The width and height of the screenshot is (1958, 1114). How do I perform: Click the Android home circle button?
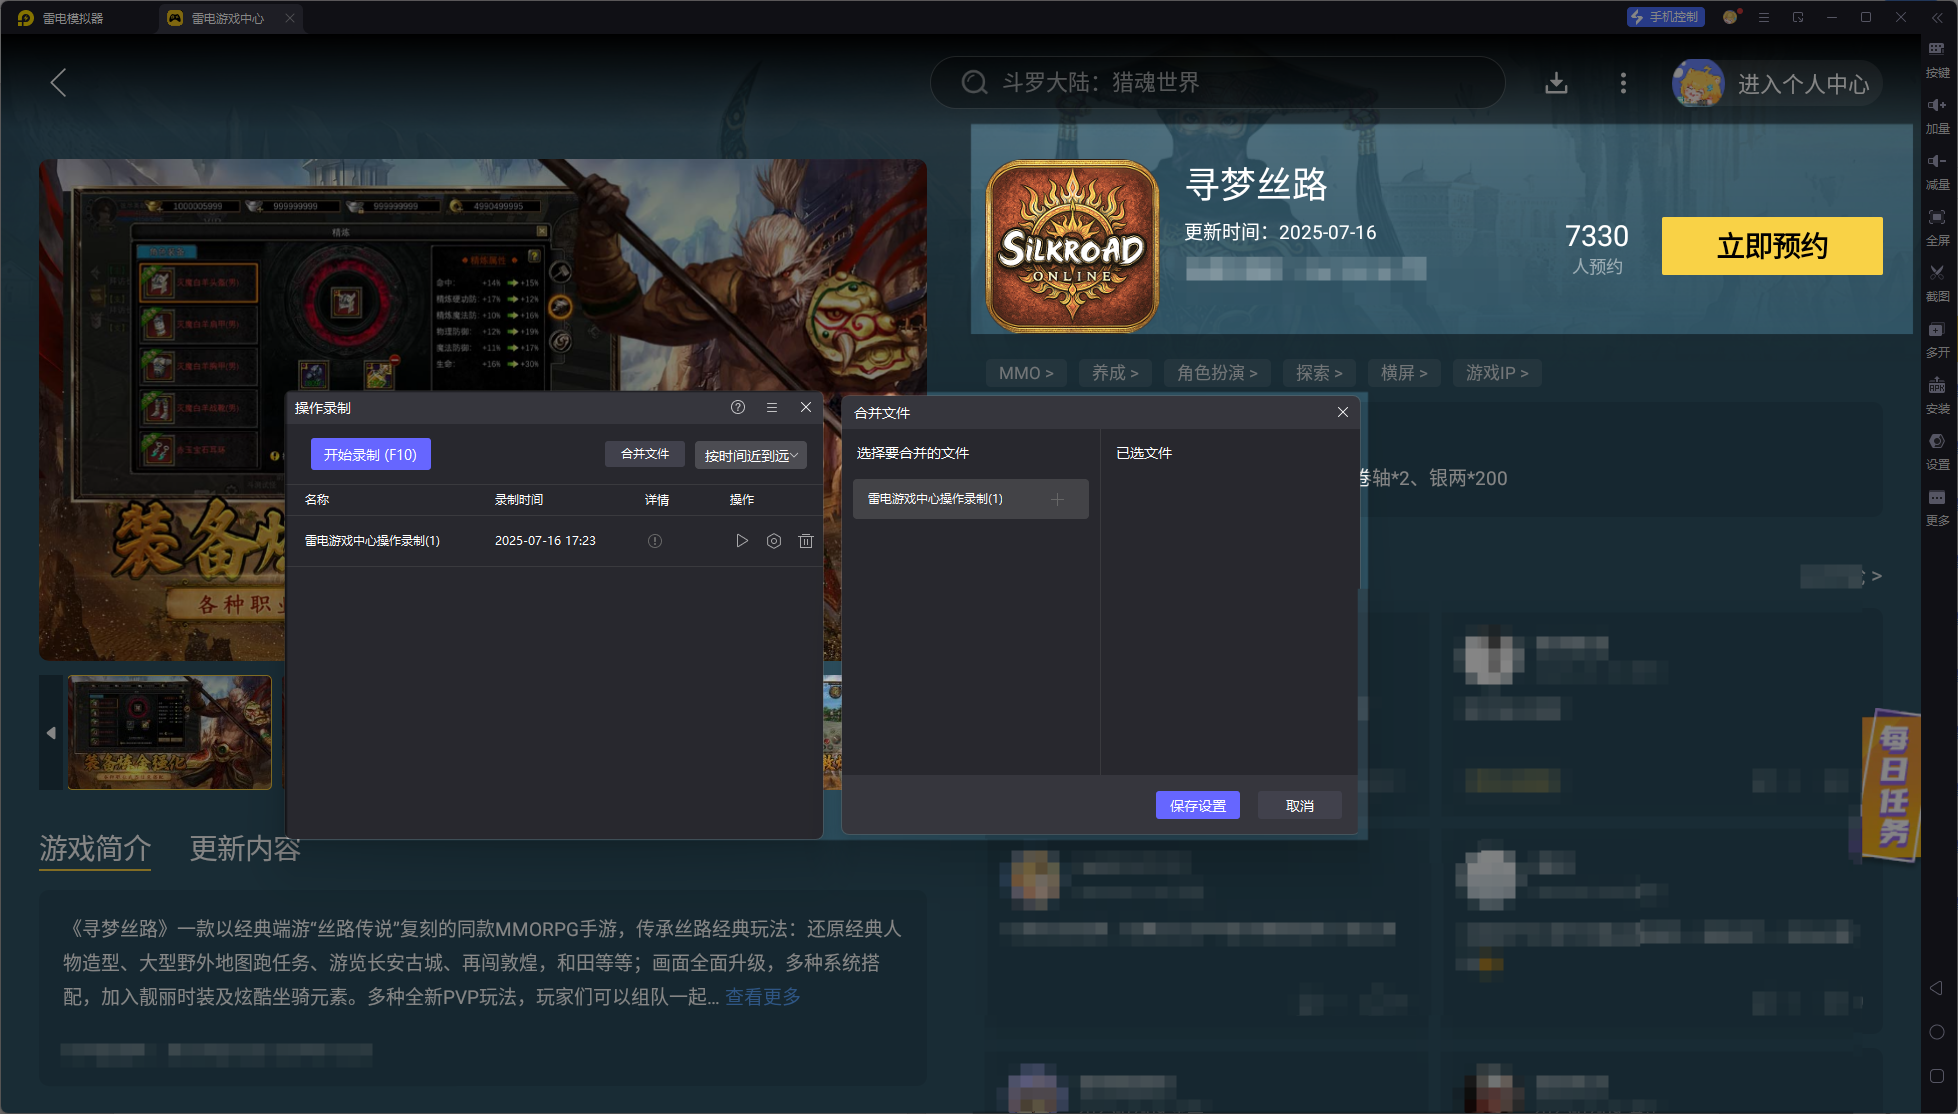1936,1032
